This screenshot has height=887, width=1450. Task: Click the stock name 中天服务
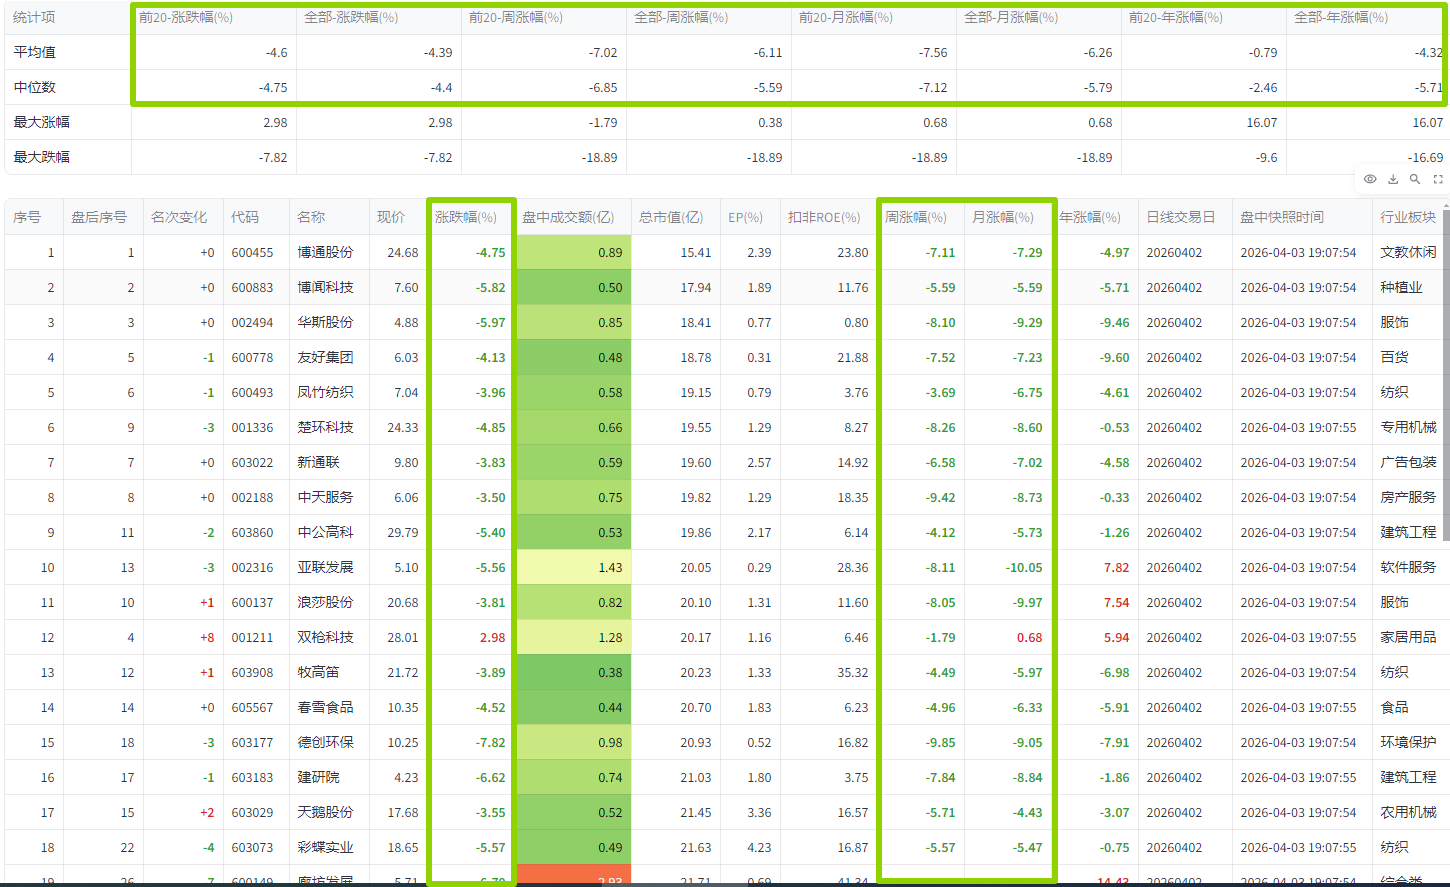tap(325, 497)
